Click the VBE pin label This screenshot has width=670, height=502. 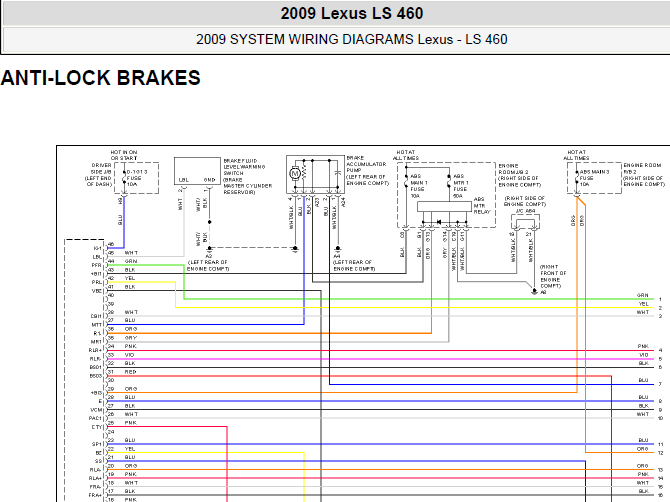tap(97, 291)
